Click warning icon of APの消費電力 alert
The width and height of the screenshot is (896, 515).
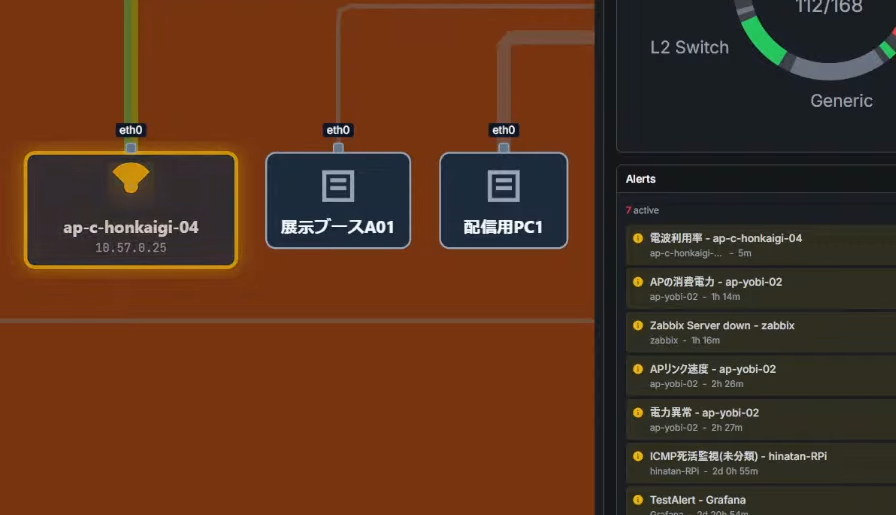point(638,282)
